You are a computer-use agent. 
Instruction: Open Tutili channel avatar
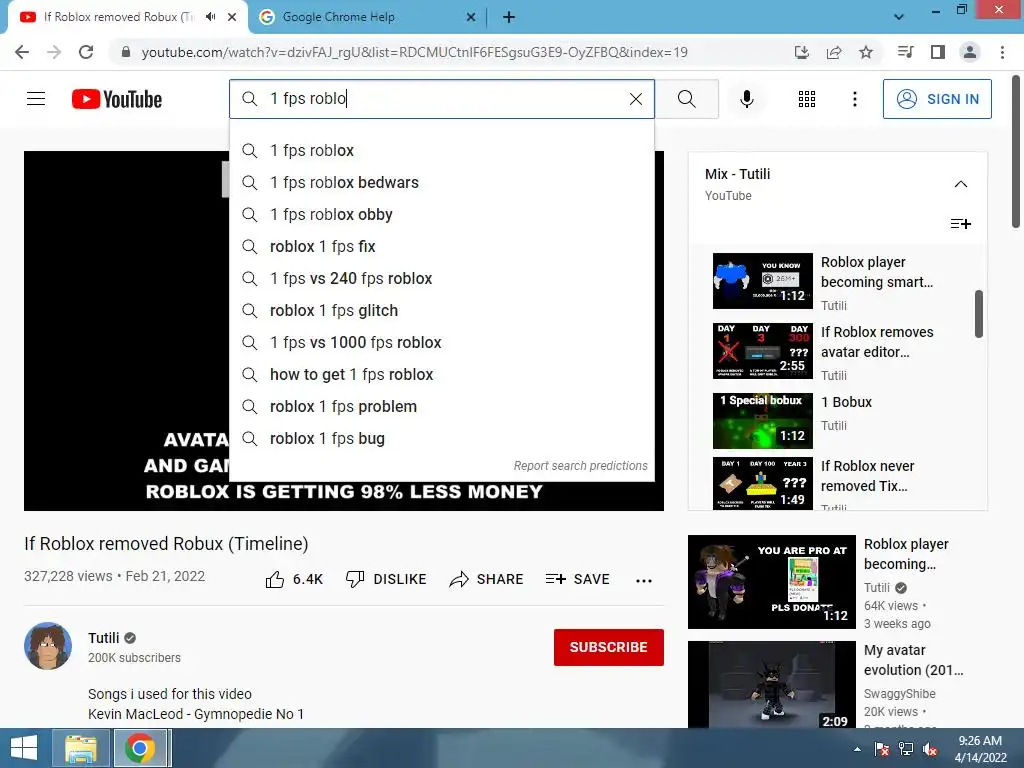click(x=48, y=646)
